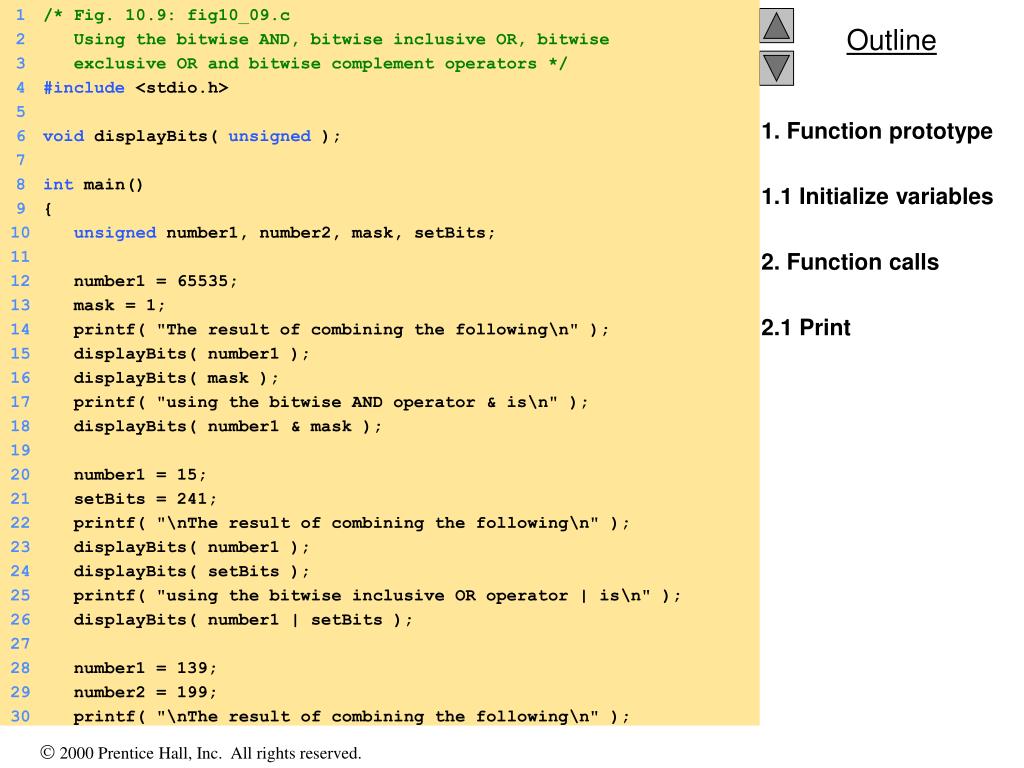Click the Prentice Hall copyright notice
The height and width of the screenshot is (768, 1024).
tap(200, 753)
